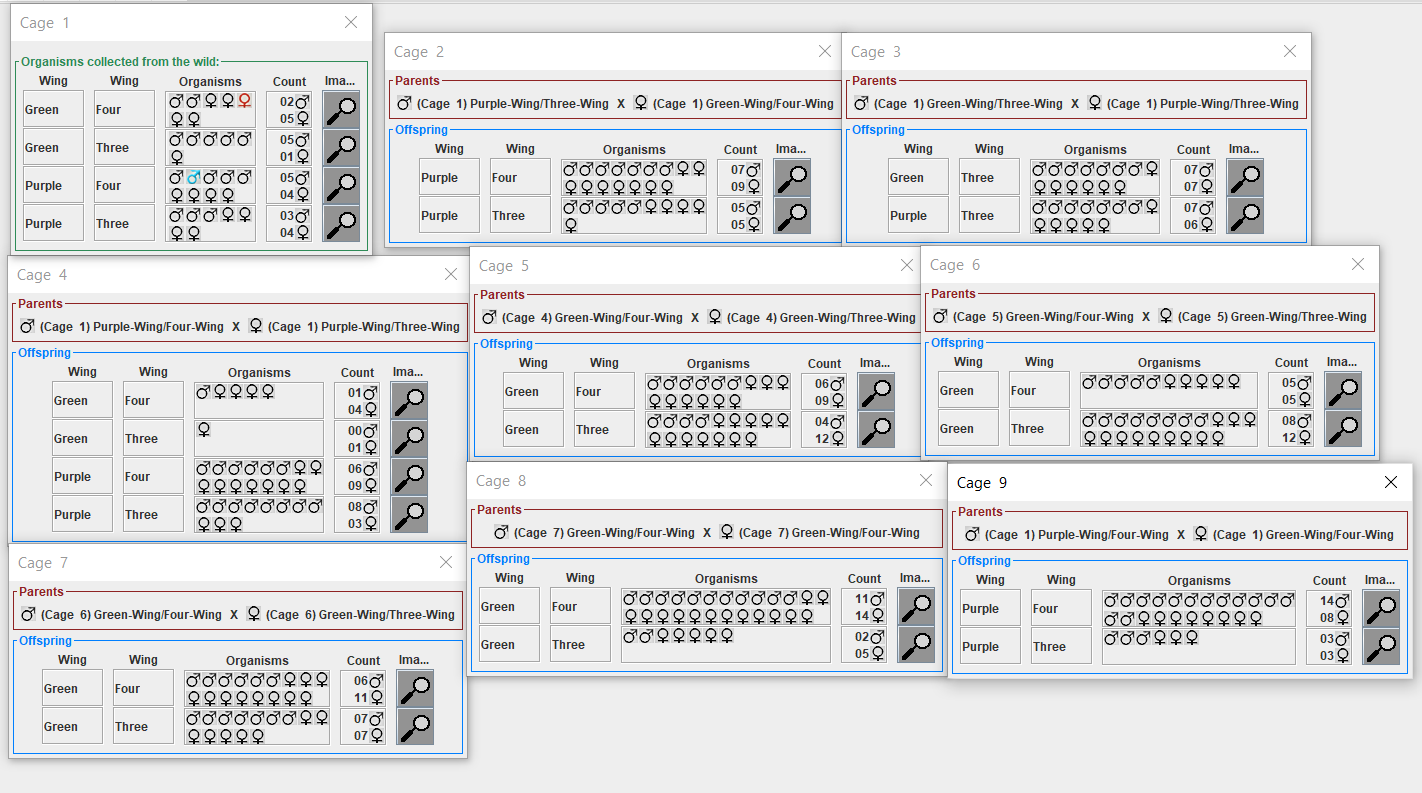Open magnifier for Cage 1 Purple Three row

341,223
